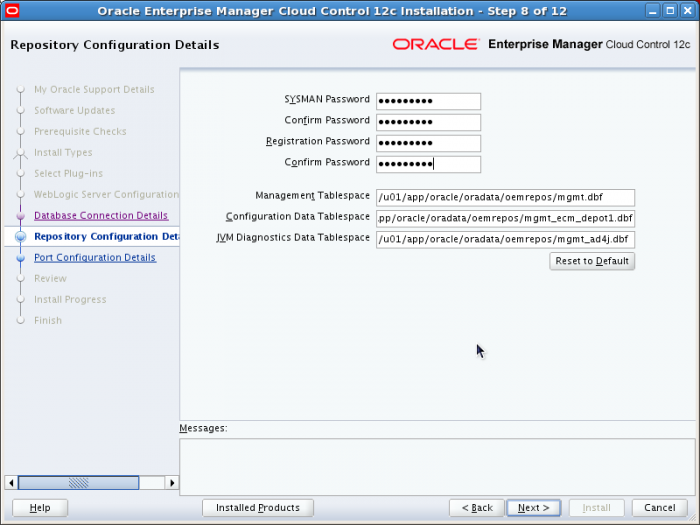Click the Port Configuration Details step bullet
700x525 pixels.
(21, 258)
